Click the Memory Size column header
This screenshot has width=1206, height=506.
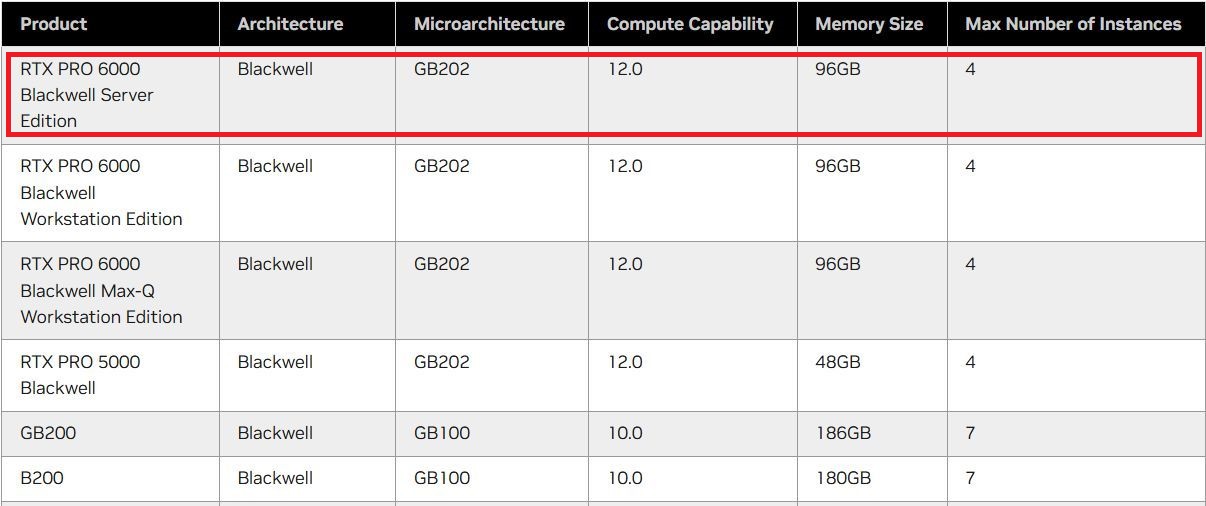pyautogui.click(x=869, y=24)
